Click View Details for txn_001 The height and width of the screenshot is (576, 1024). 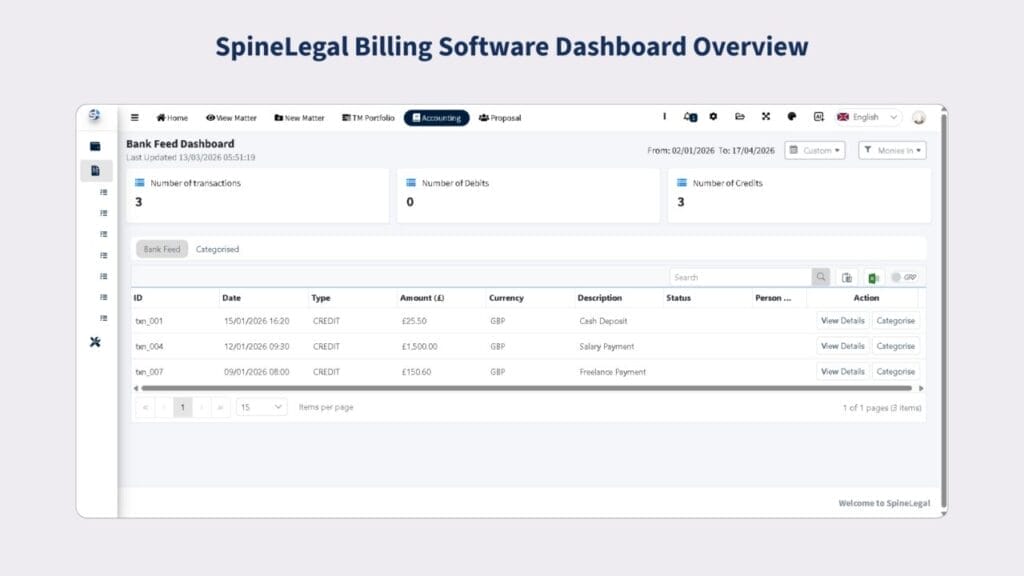point(842,321)
